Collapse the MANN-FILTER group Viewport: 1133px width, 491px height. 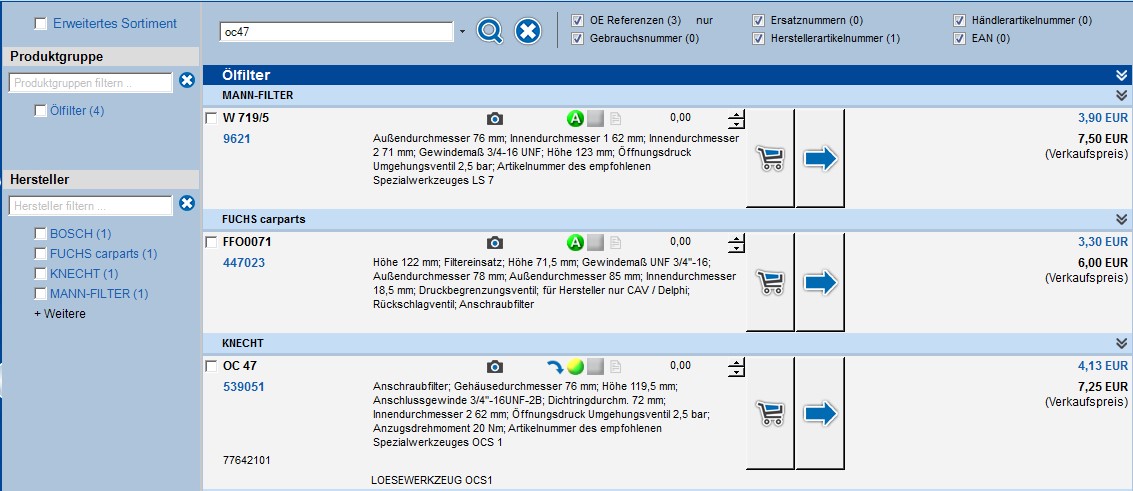1121,95
